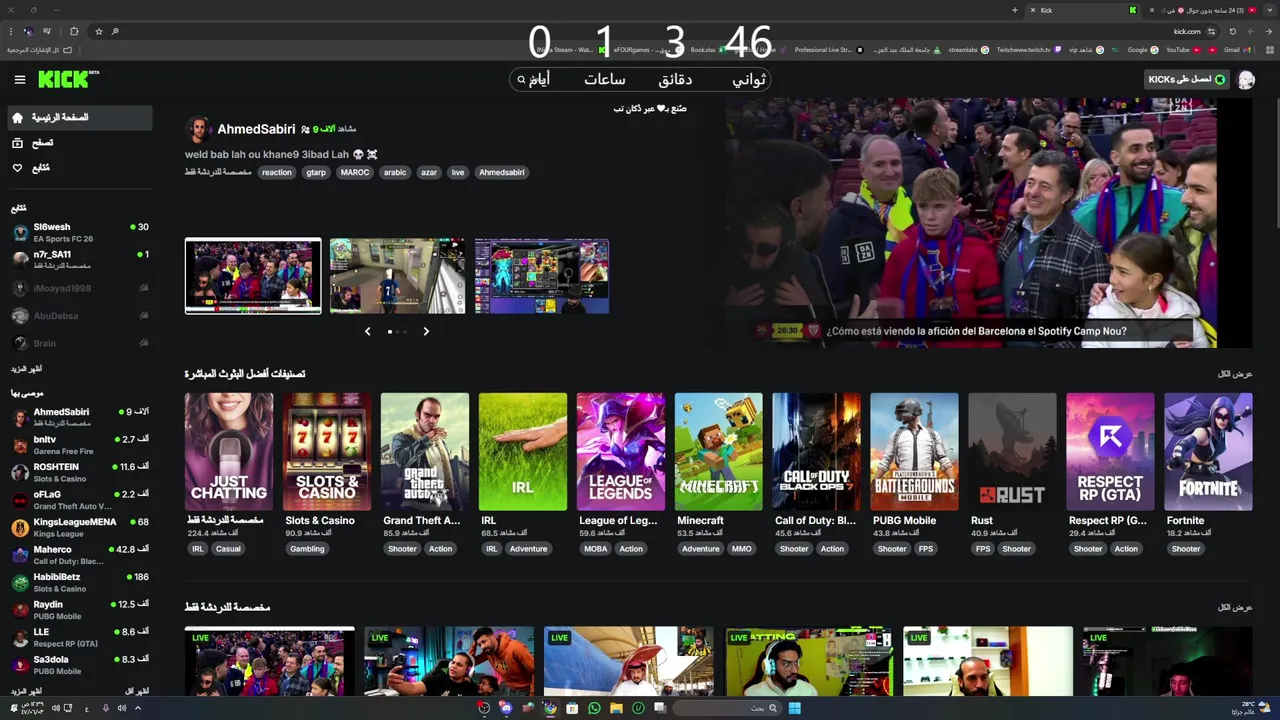Open Rust category card

click(1012, 451)
